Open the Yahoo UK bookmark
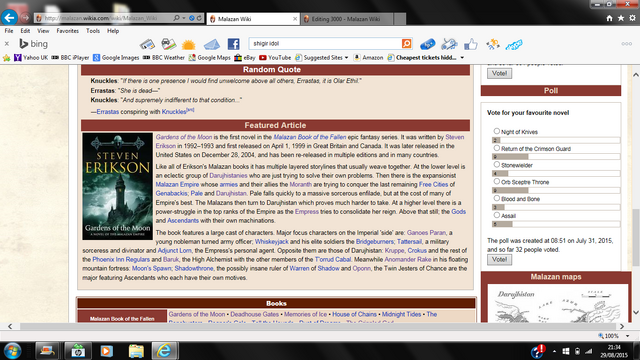640x360 pixels. click(x=31, y=58)
